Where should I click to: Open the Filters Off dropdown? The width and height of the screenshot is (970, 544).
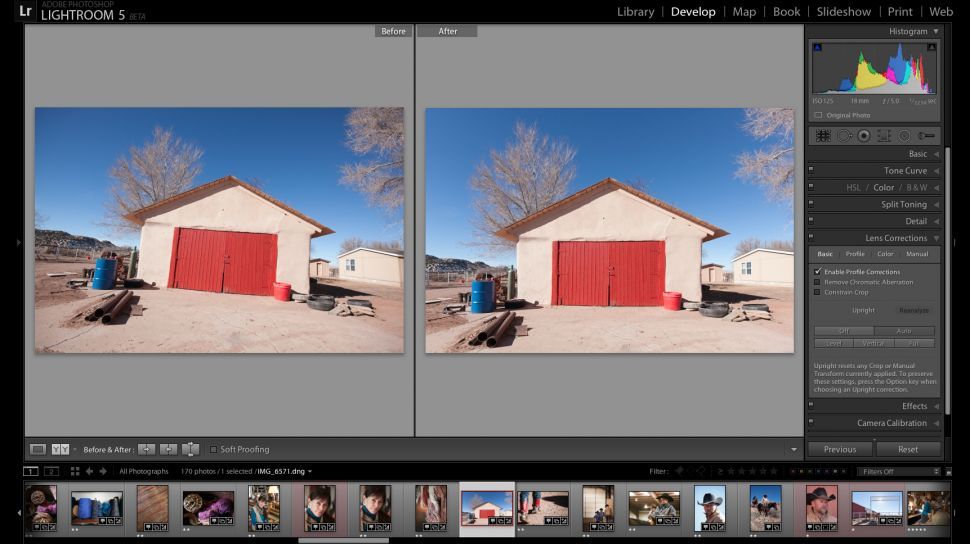(899, 472)
